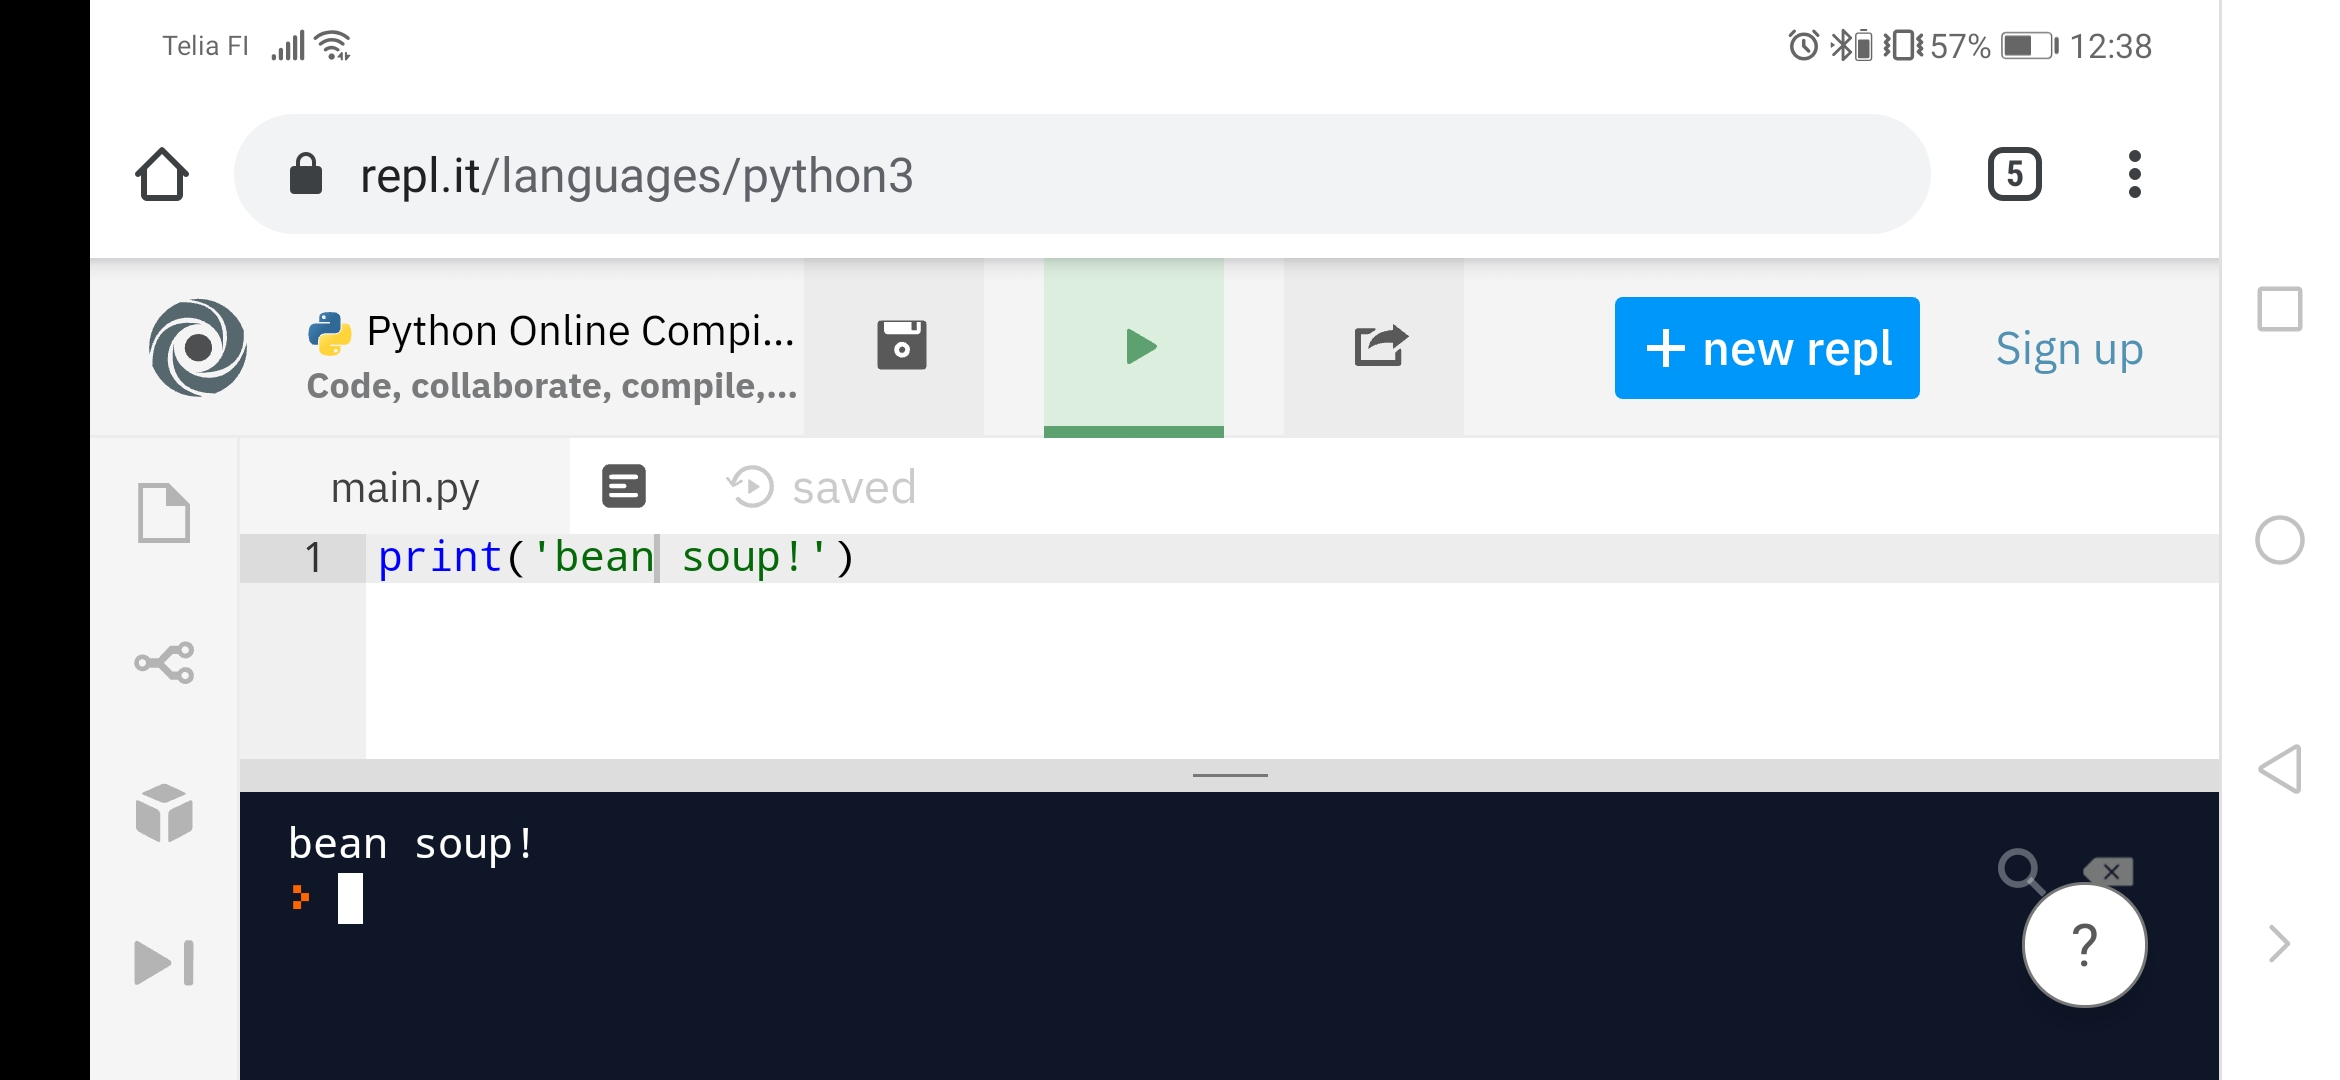Open the Packages cube icon

[x=164, y=812]
